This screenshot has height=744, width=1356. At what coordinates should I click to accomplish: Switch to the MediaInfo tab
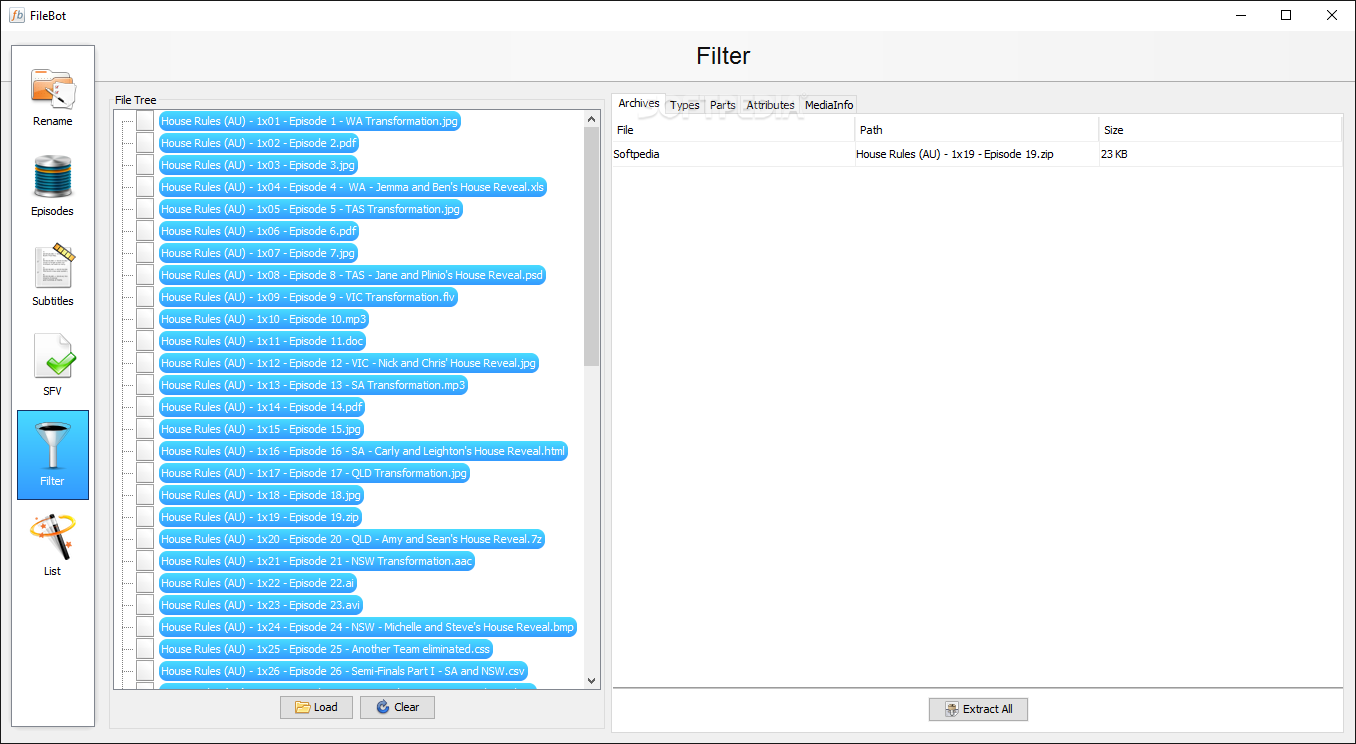pyautogui.click(x=829, y=105)
